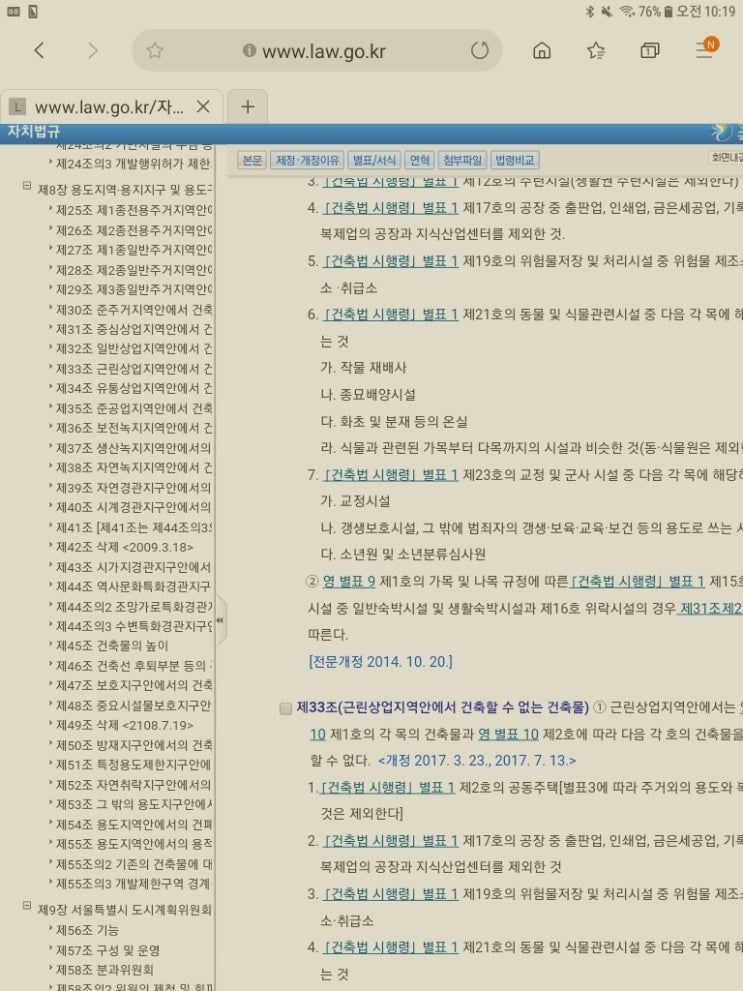
Task: Check the 제33조 article checkbox
Action: [x=286, y=708]
